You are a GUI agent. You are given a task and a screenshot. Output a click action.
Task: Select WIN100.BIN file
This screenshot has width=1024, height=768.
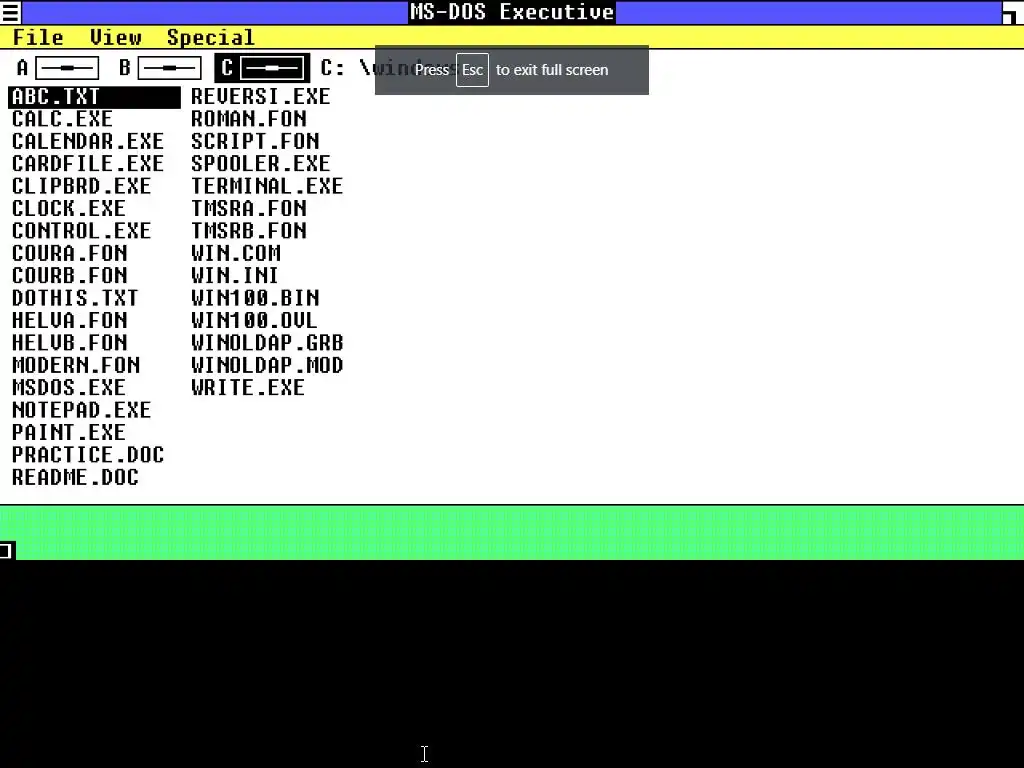[255, 298]
